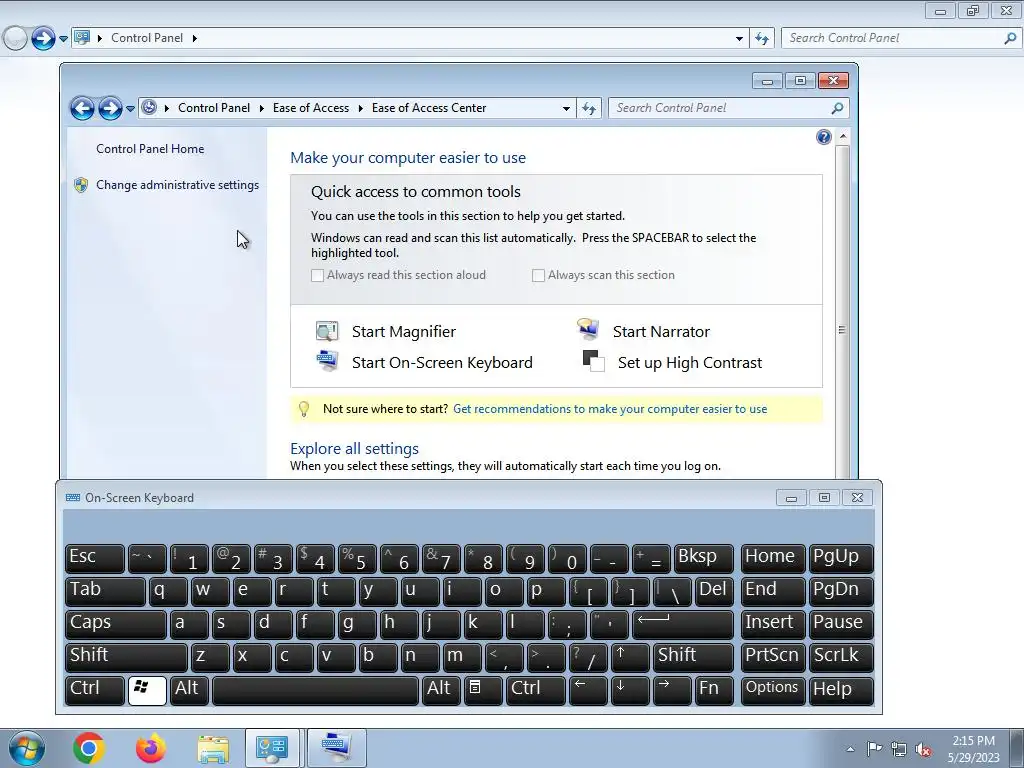
Task: Click the muted volume tray icon
Action: point(923,750)
